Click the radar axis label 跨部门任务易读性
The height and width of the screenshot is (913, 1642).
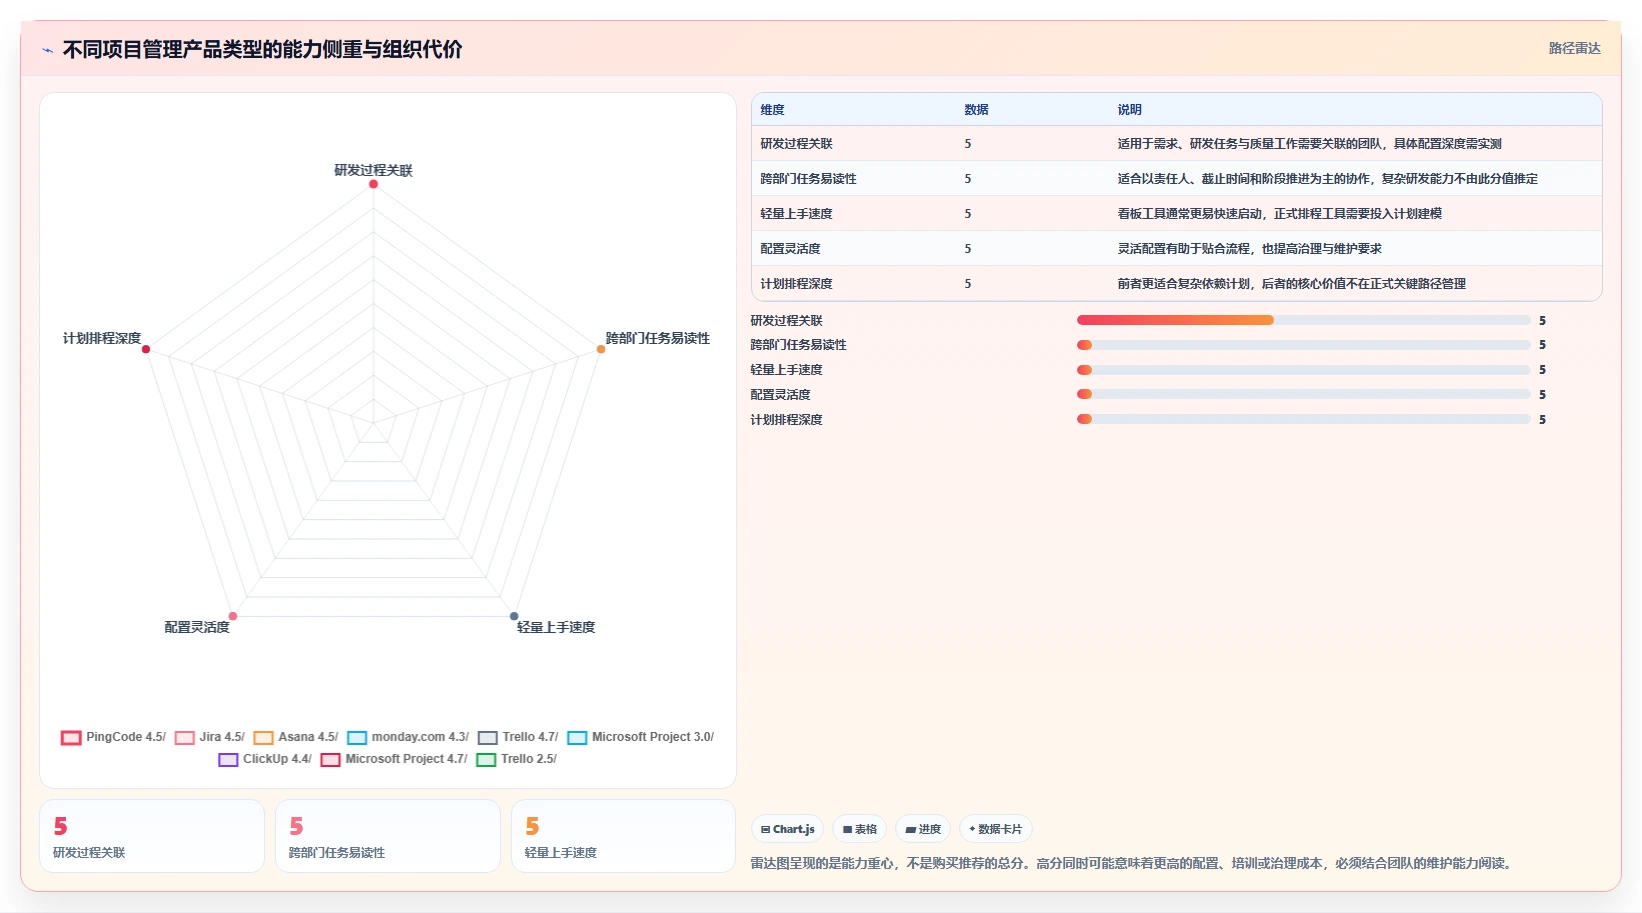pos(657,338)
